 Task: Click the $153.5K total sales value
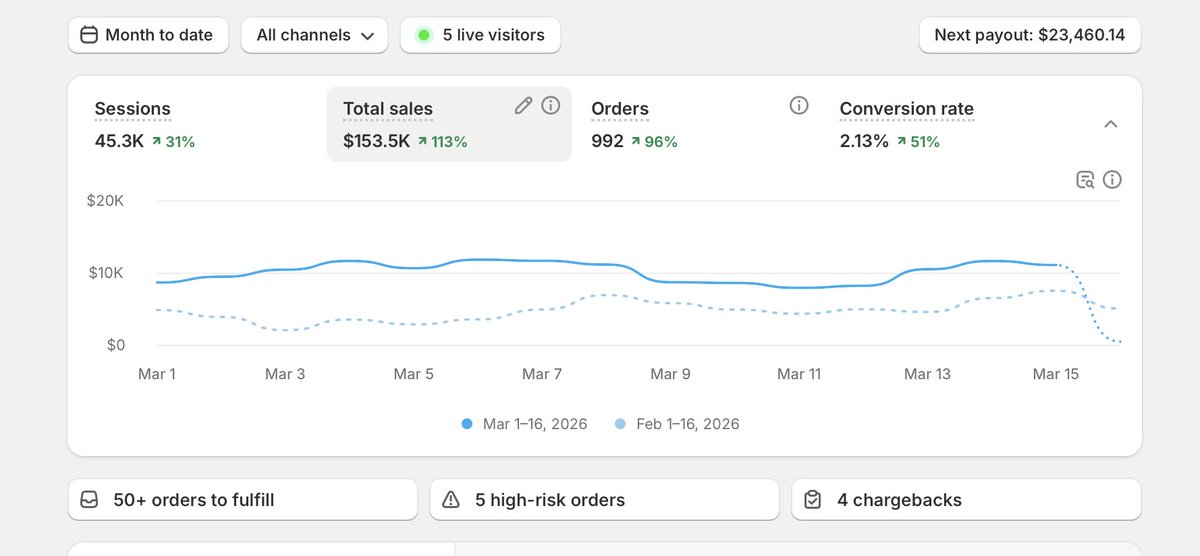tap(376, 142)
